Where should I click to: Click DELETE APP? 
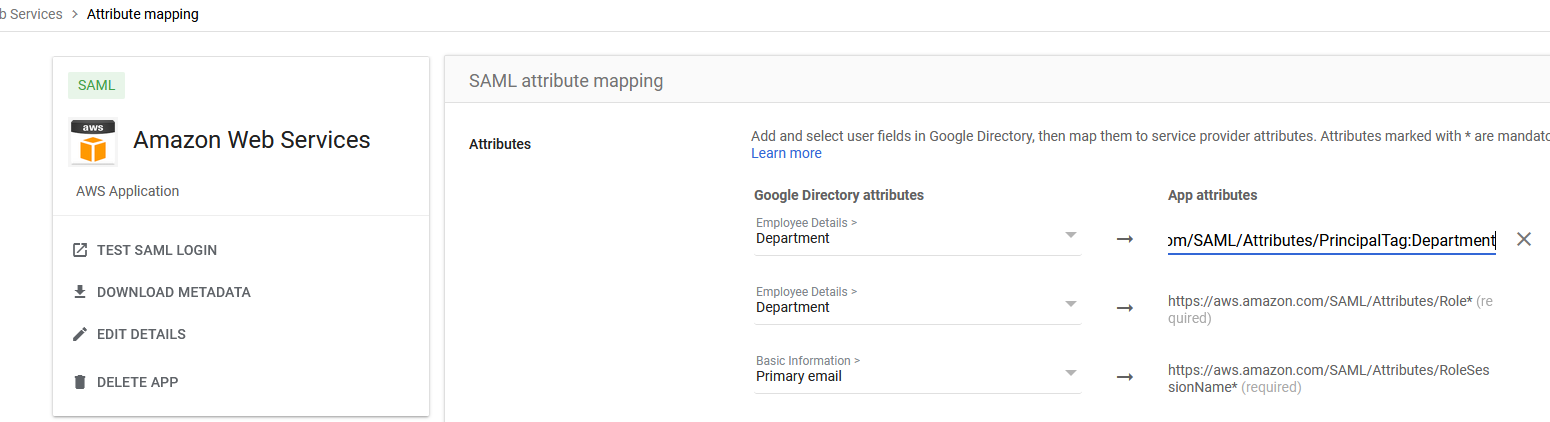(138, 382)
